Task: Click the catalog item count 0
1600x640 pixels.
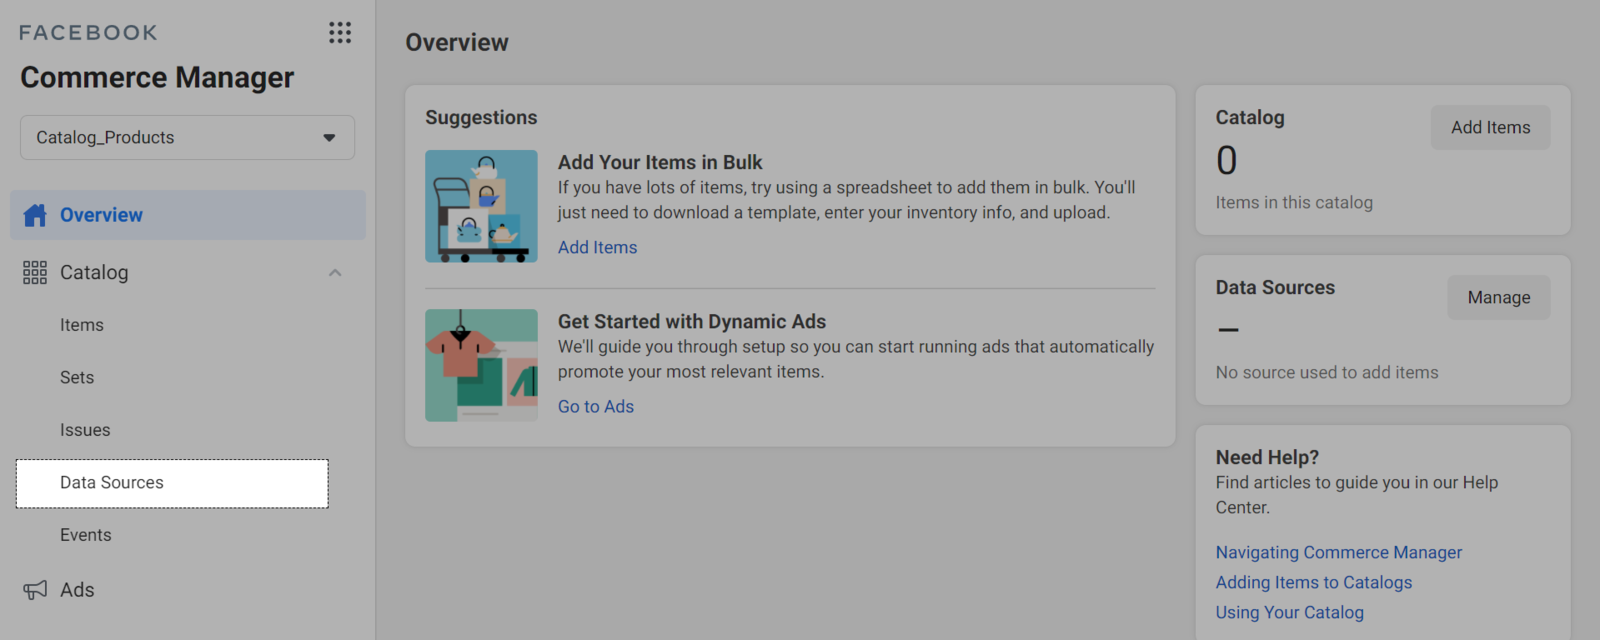Action: tap(1226, 161)
